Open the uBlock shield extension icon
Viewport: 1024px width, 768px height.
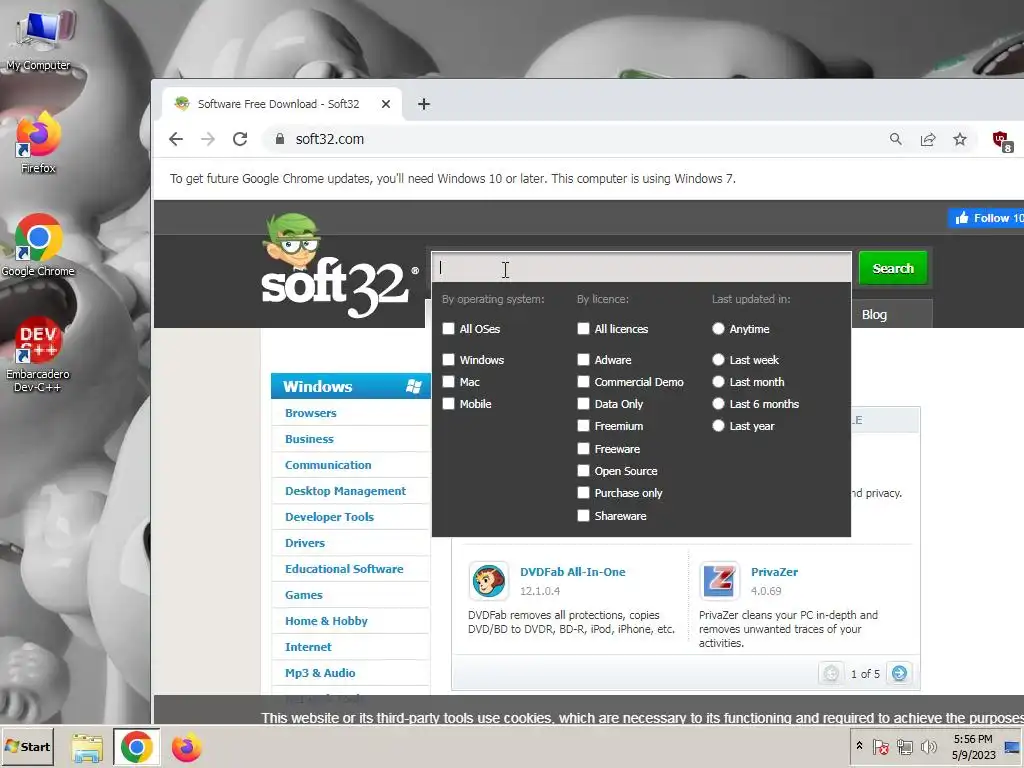click(x=1002, y=140)
